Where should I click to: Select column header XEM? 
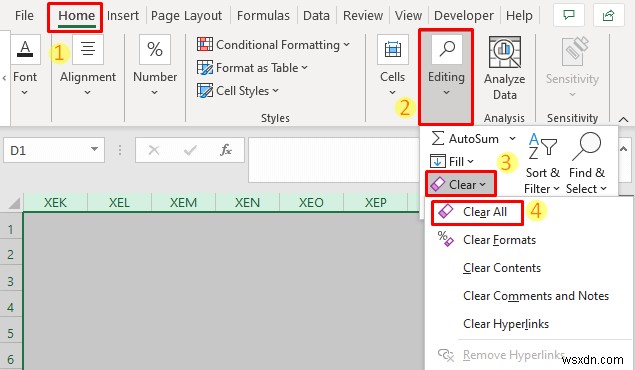coord(183,202)
